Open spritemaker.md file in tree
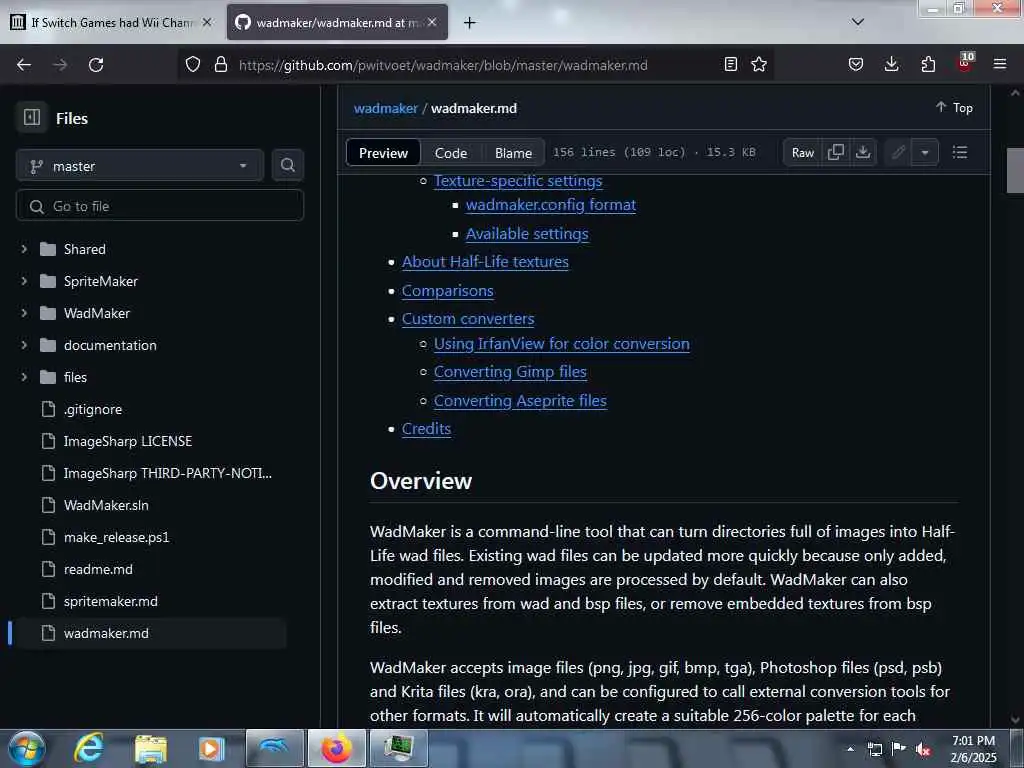1024x768 pixels. click(110, 601)
